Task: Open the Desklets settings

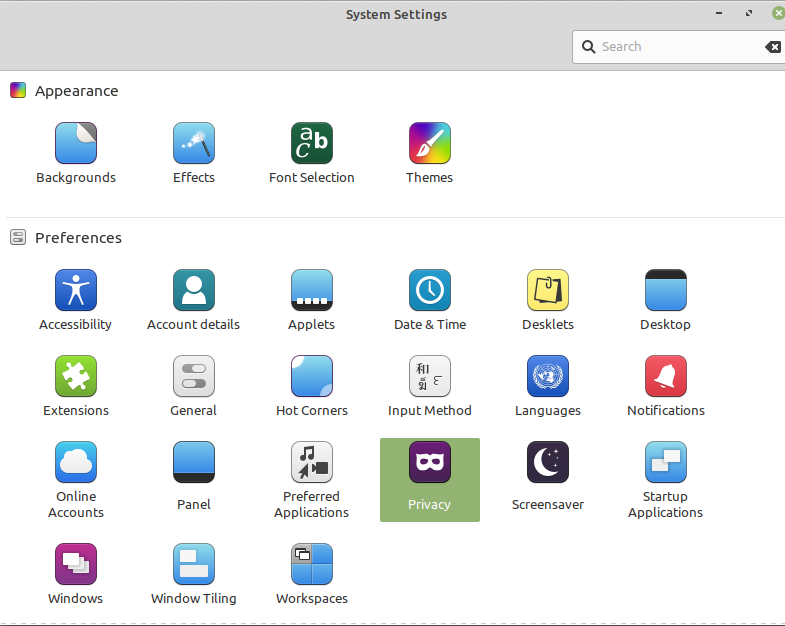Action: [548, 291]
